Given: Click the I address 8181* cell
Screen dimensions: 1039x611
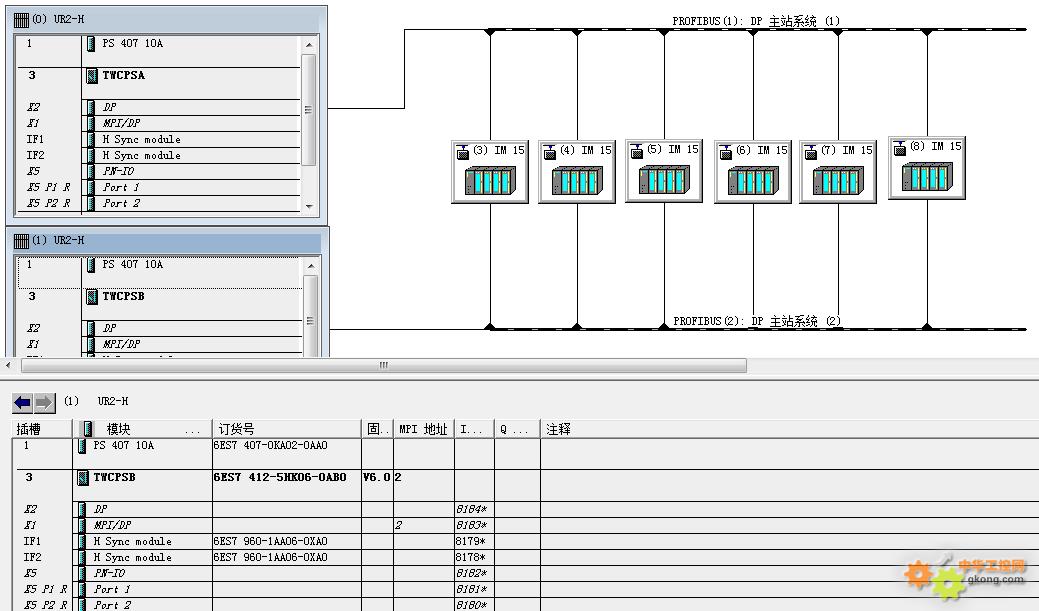Looking at the screenshot, I should click(x=472, y=589).
